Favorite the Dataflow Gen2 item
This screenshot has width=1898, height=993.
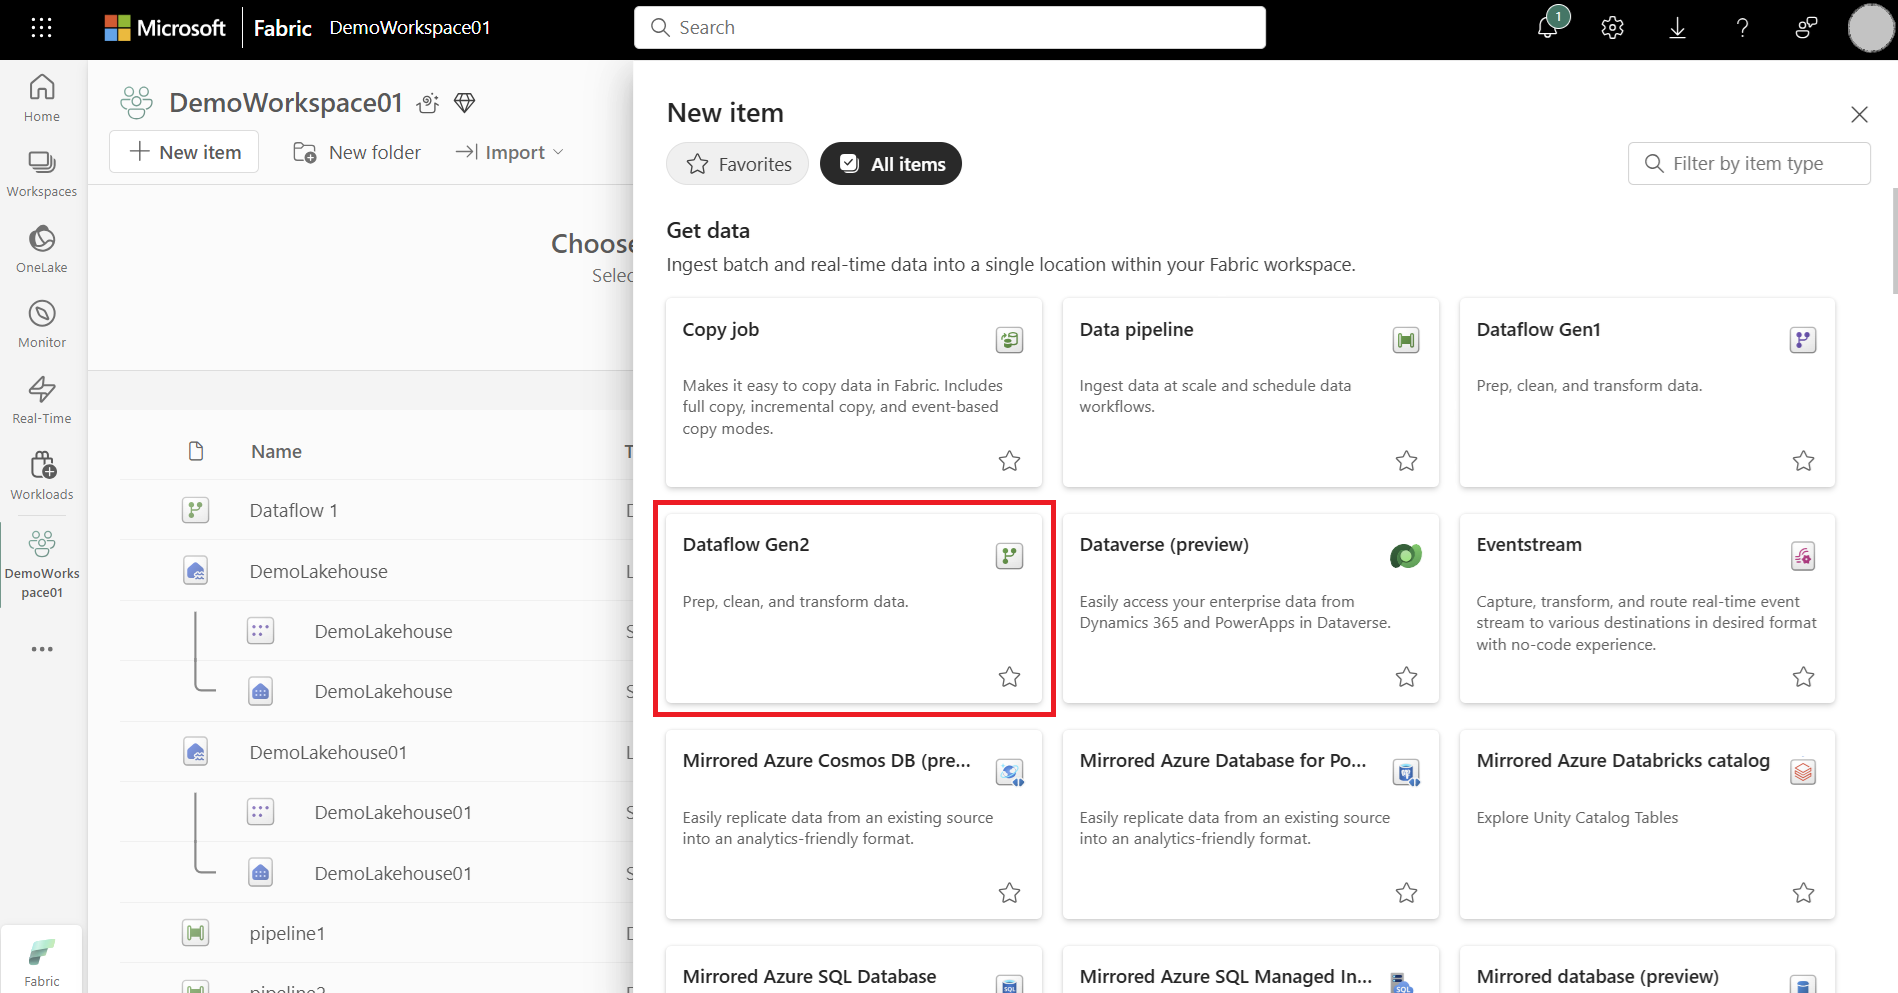(x=1009, y=677)
